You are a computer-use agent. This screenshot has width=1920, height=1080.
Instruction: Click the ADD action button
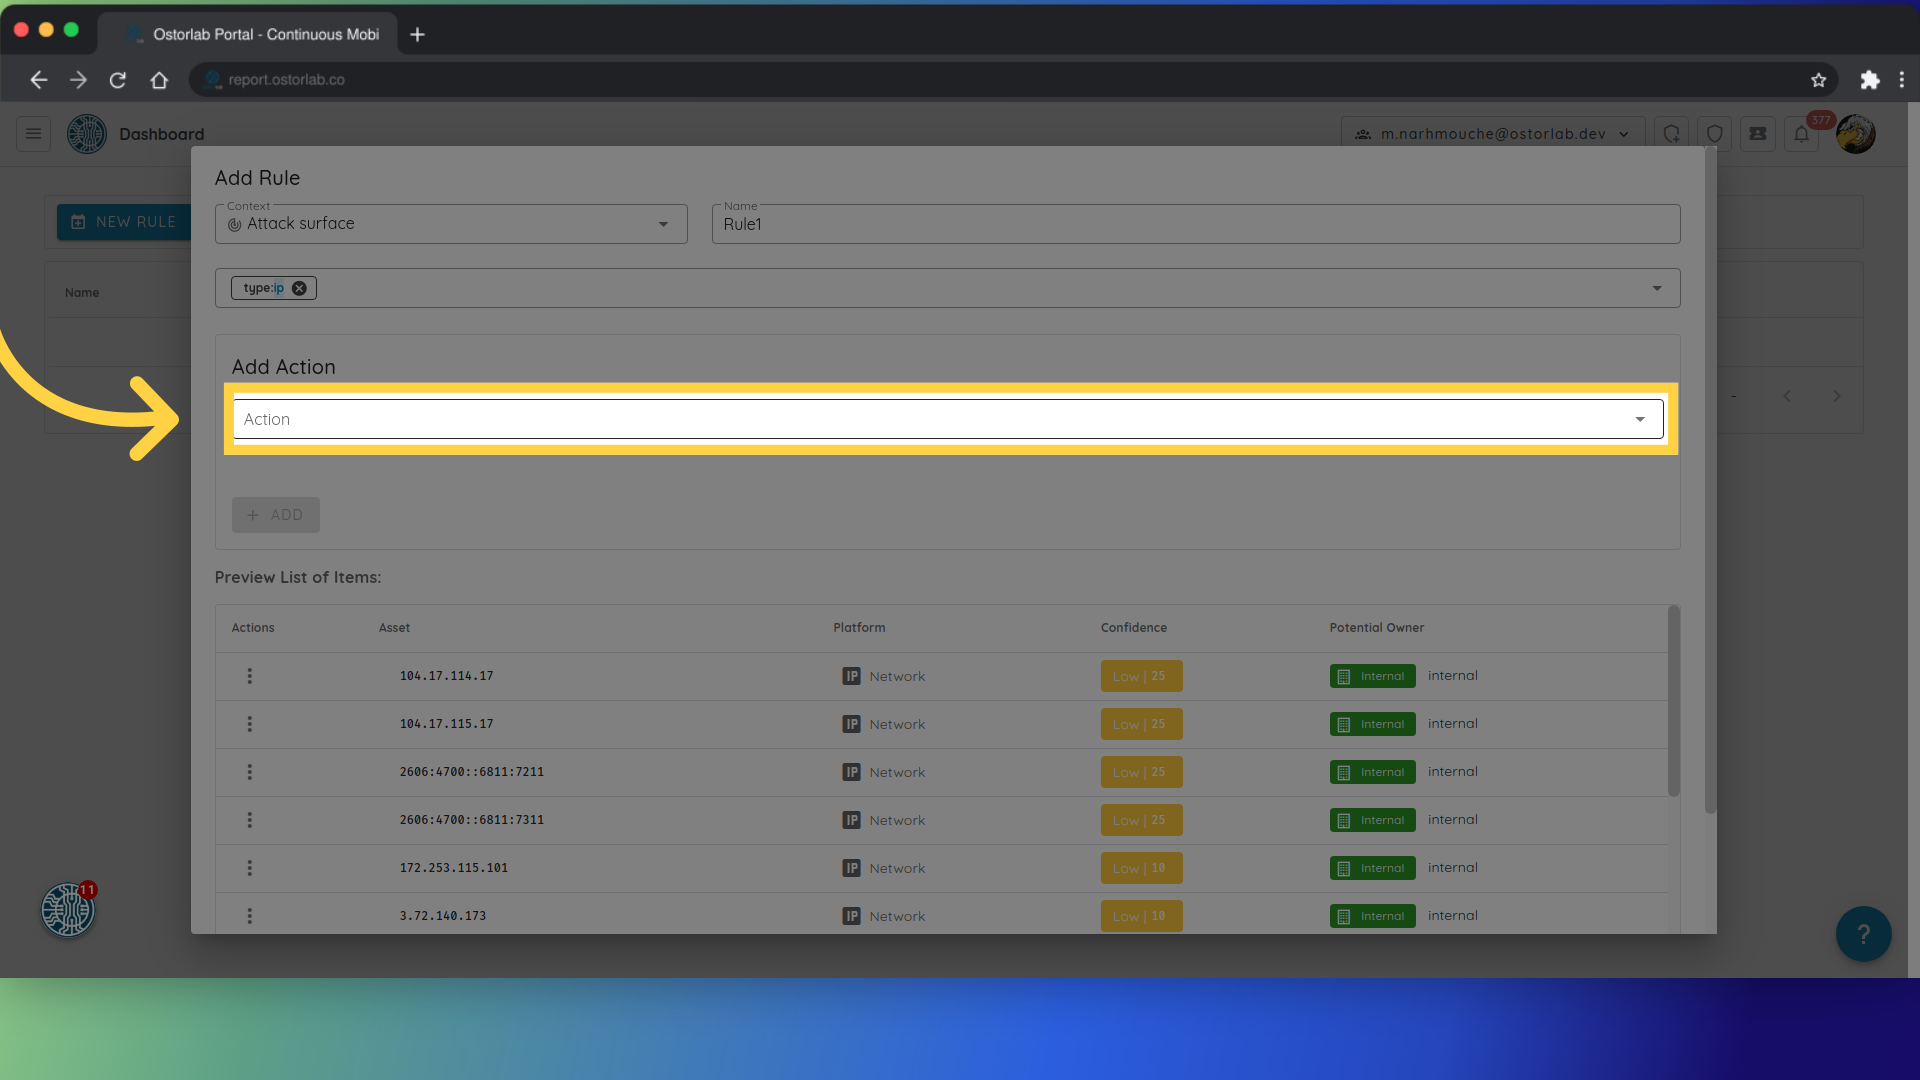point(276,515)
